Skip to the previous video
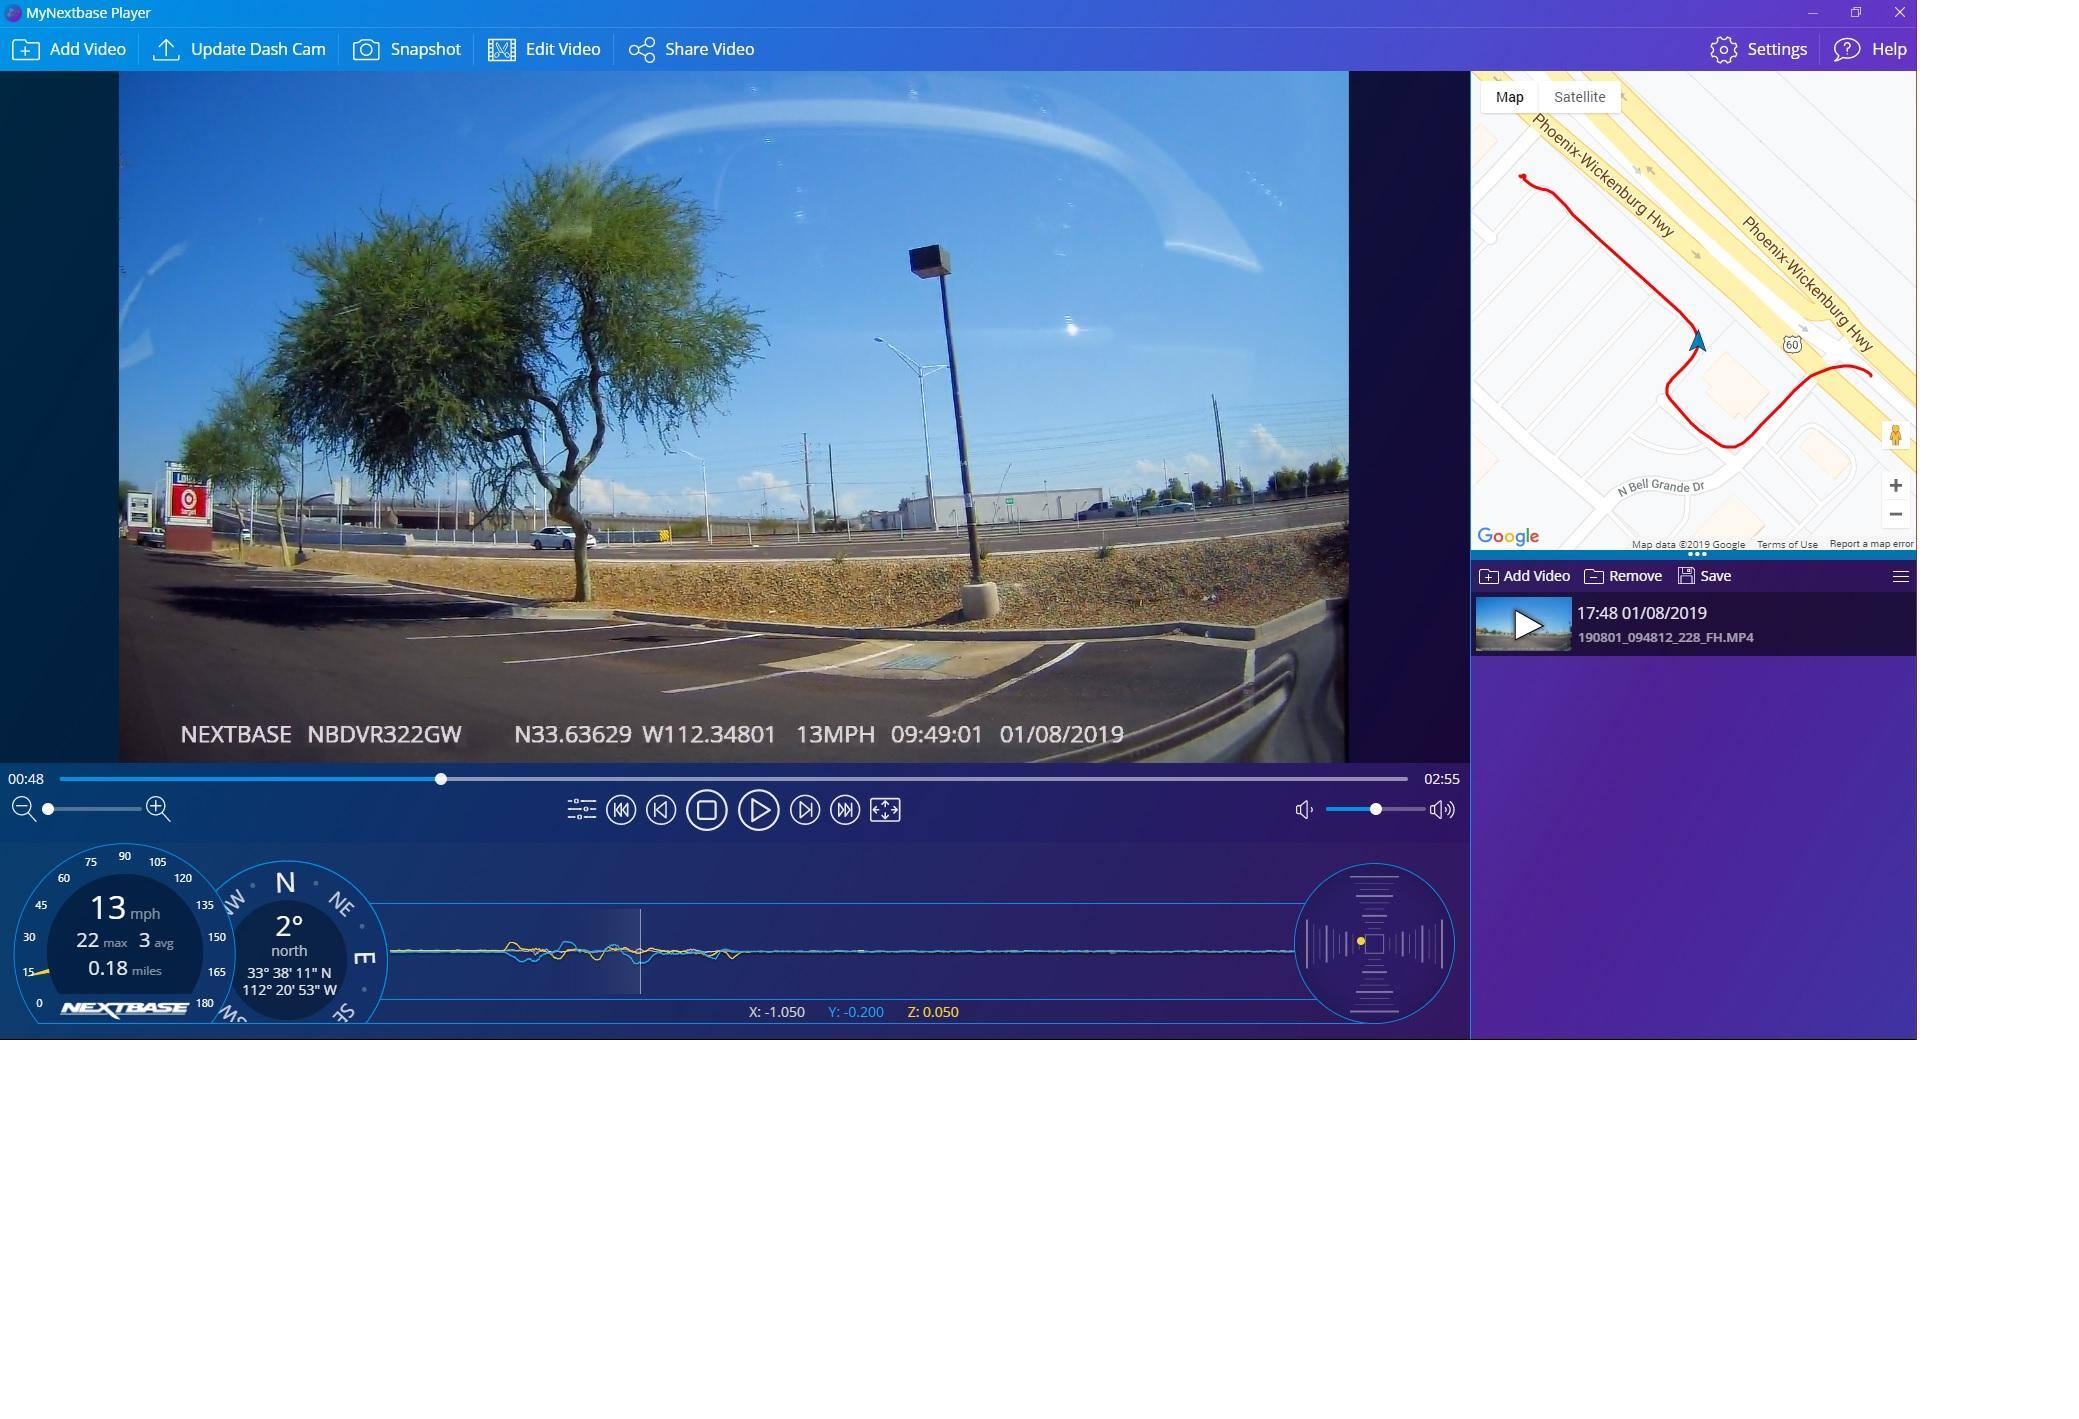The width and height of the screenshot is (2079, 1419). [x=621, y=810]
